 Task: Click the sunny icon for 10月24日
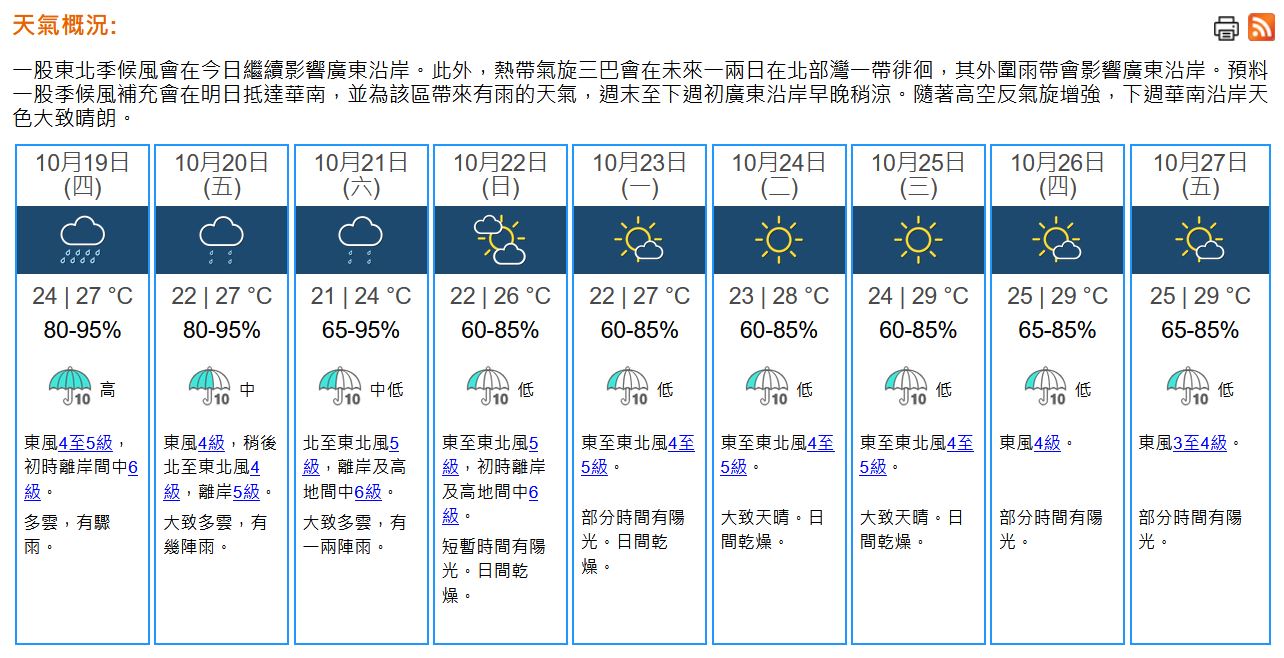(779, 240)
